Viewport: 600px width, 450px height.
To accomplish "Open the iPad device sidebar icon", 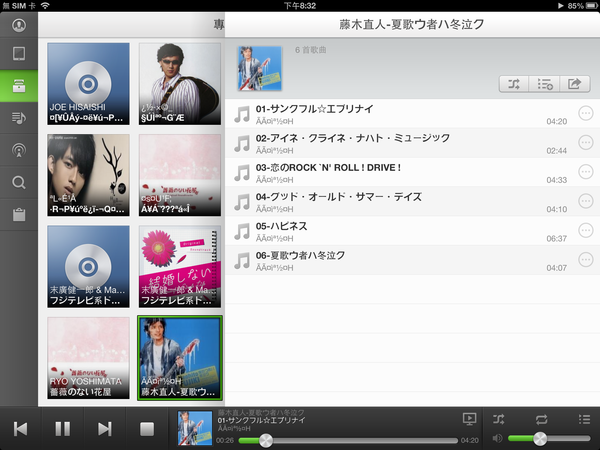I will tap(19, 54).
